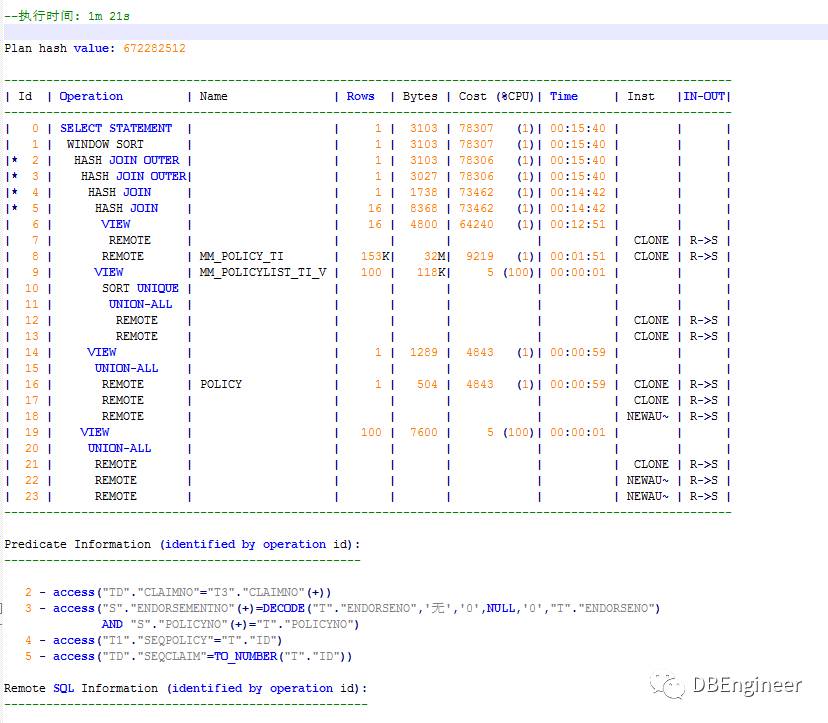Click the 'VIEW' operation at Id 19
Viewport: 828px width, 723px height.
pos(95,432)
